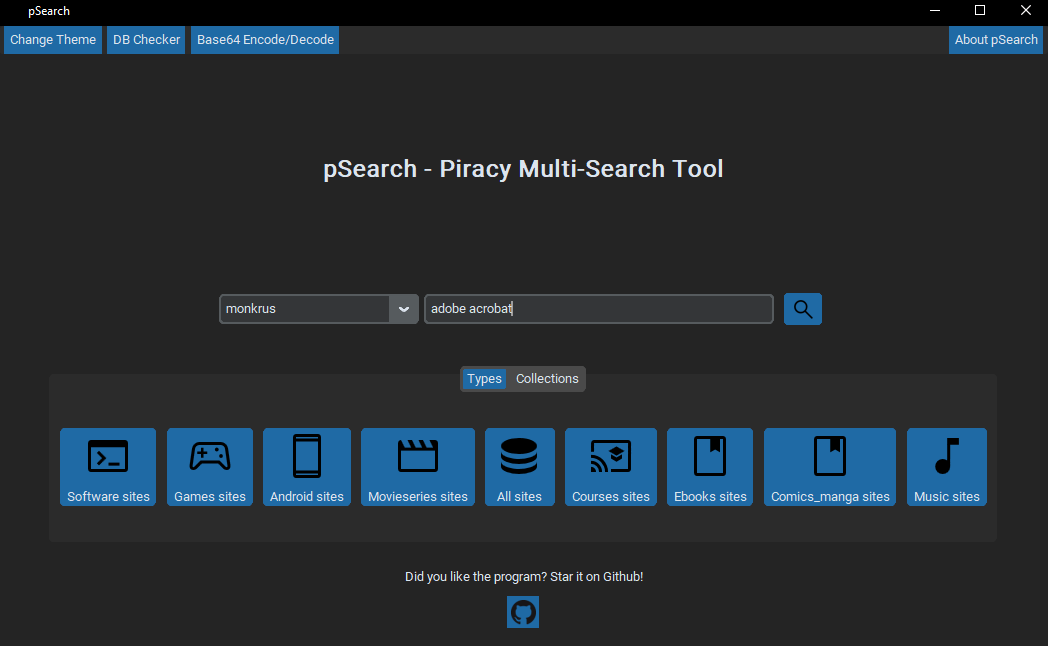Viewport: 1048px width, 646px height.
Task: Switch to the Types tab
Action: click(484, 379)
